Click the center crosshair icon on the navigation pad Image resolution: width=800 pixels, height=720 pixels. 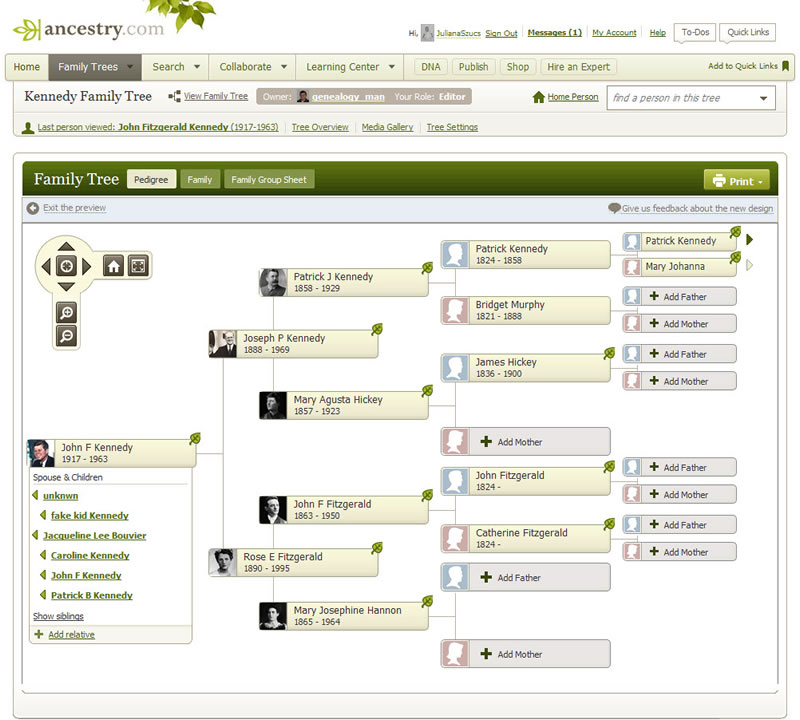pos(64,265)
